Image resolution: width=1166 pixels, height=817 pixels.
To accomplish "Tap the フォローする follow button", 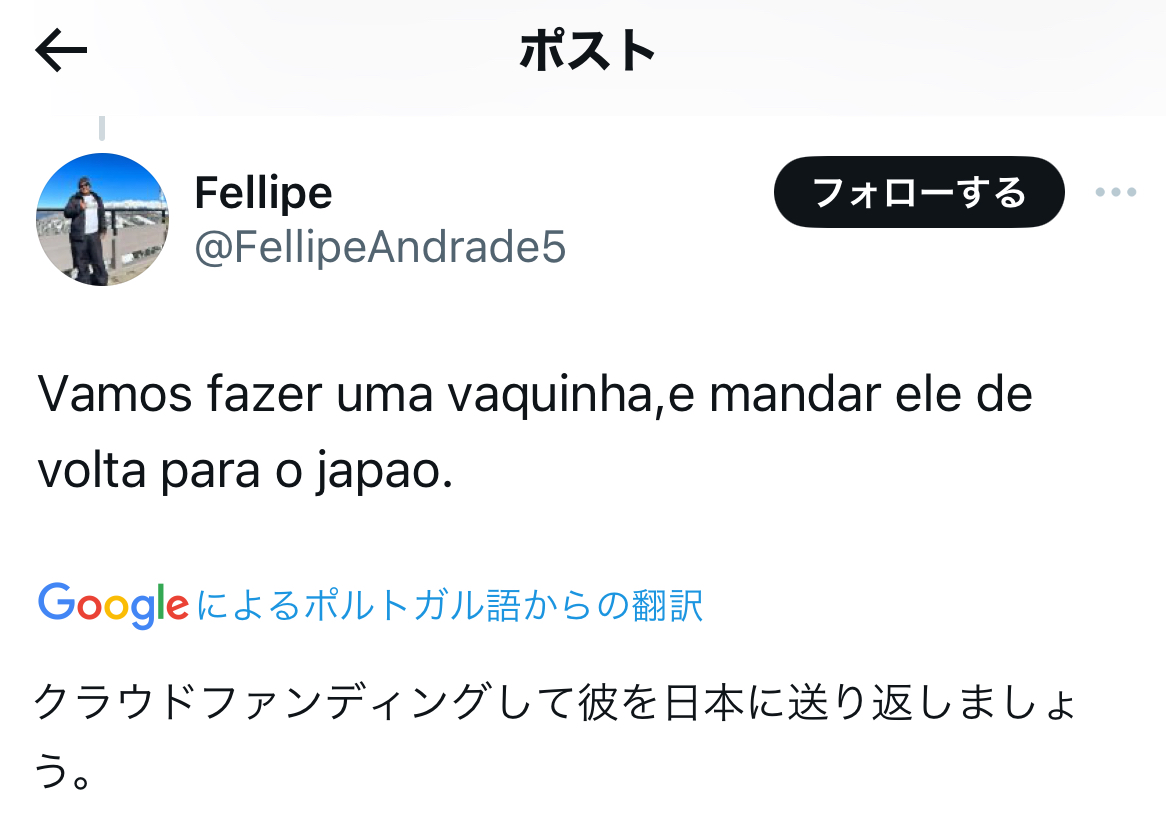I will click(x=919, y=192).
